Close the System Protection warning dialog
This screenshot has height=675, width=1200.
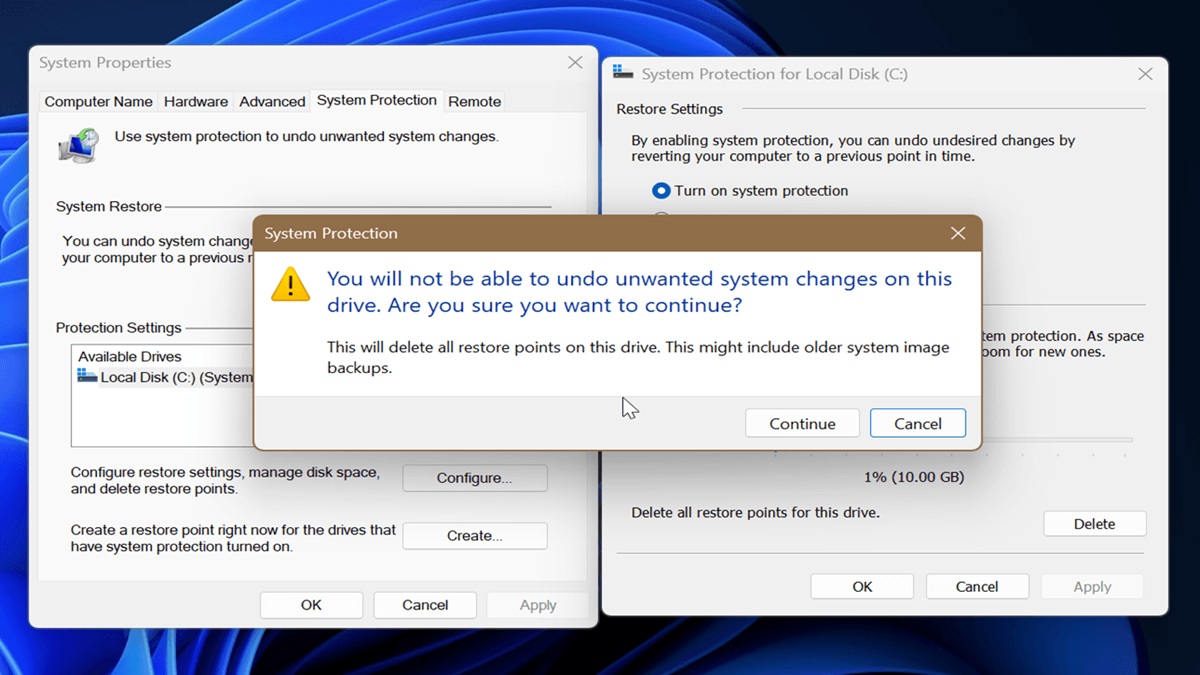click(958, 233)
